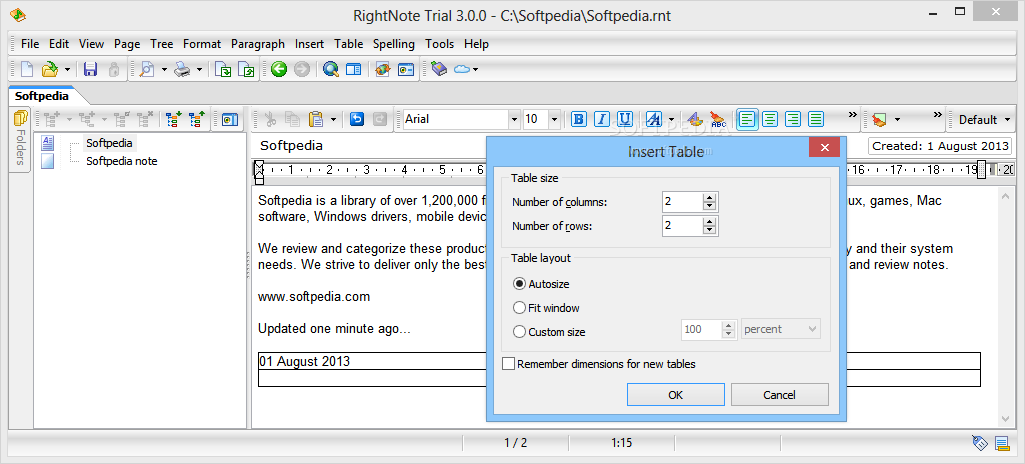
Task: Click the highlighter brush icon
Action: (x=879, y=120)
